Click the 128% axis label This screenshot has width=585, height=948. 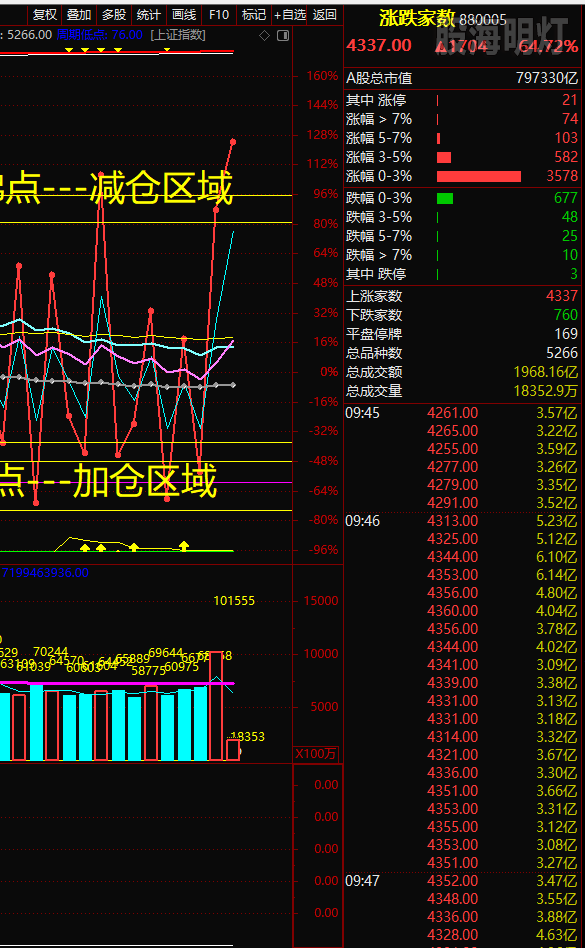323,135
